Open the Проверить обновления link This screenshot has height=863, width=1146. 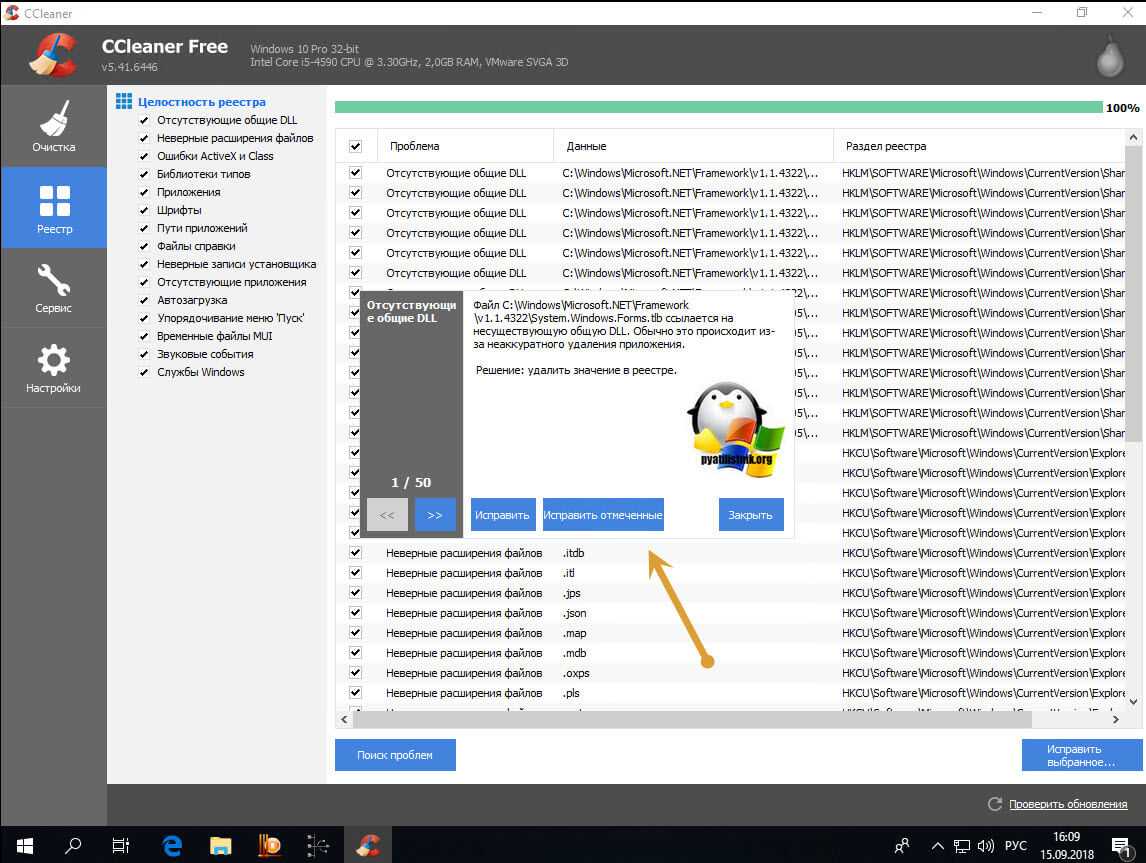pos(1067,804)
